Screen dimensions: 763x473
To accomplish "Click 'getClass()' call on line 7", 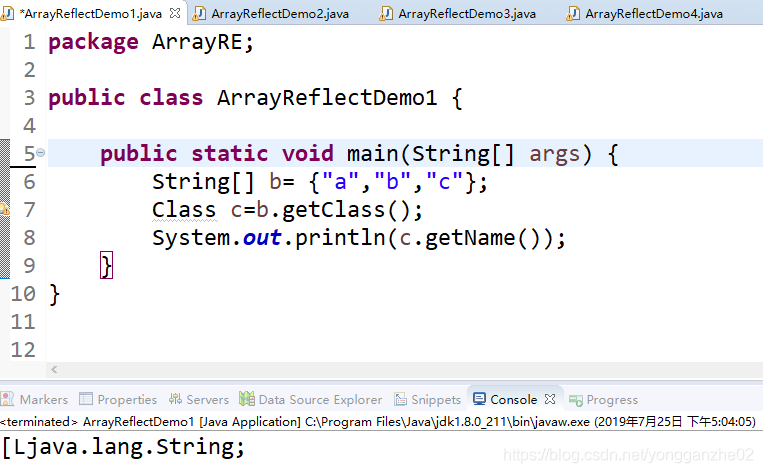I will pos(346,210).
